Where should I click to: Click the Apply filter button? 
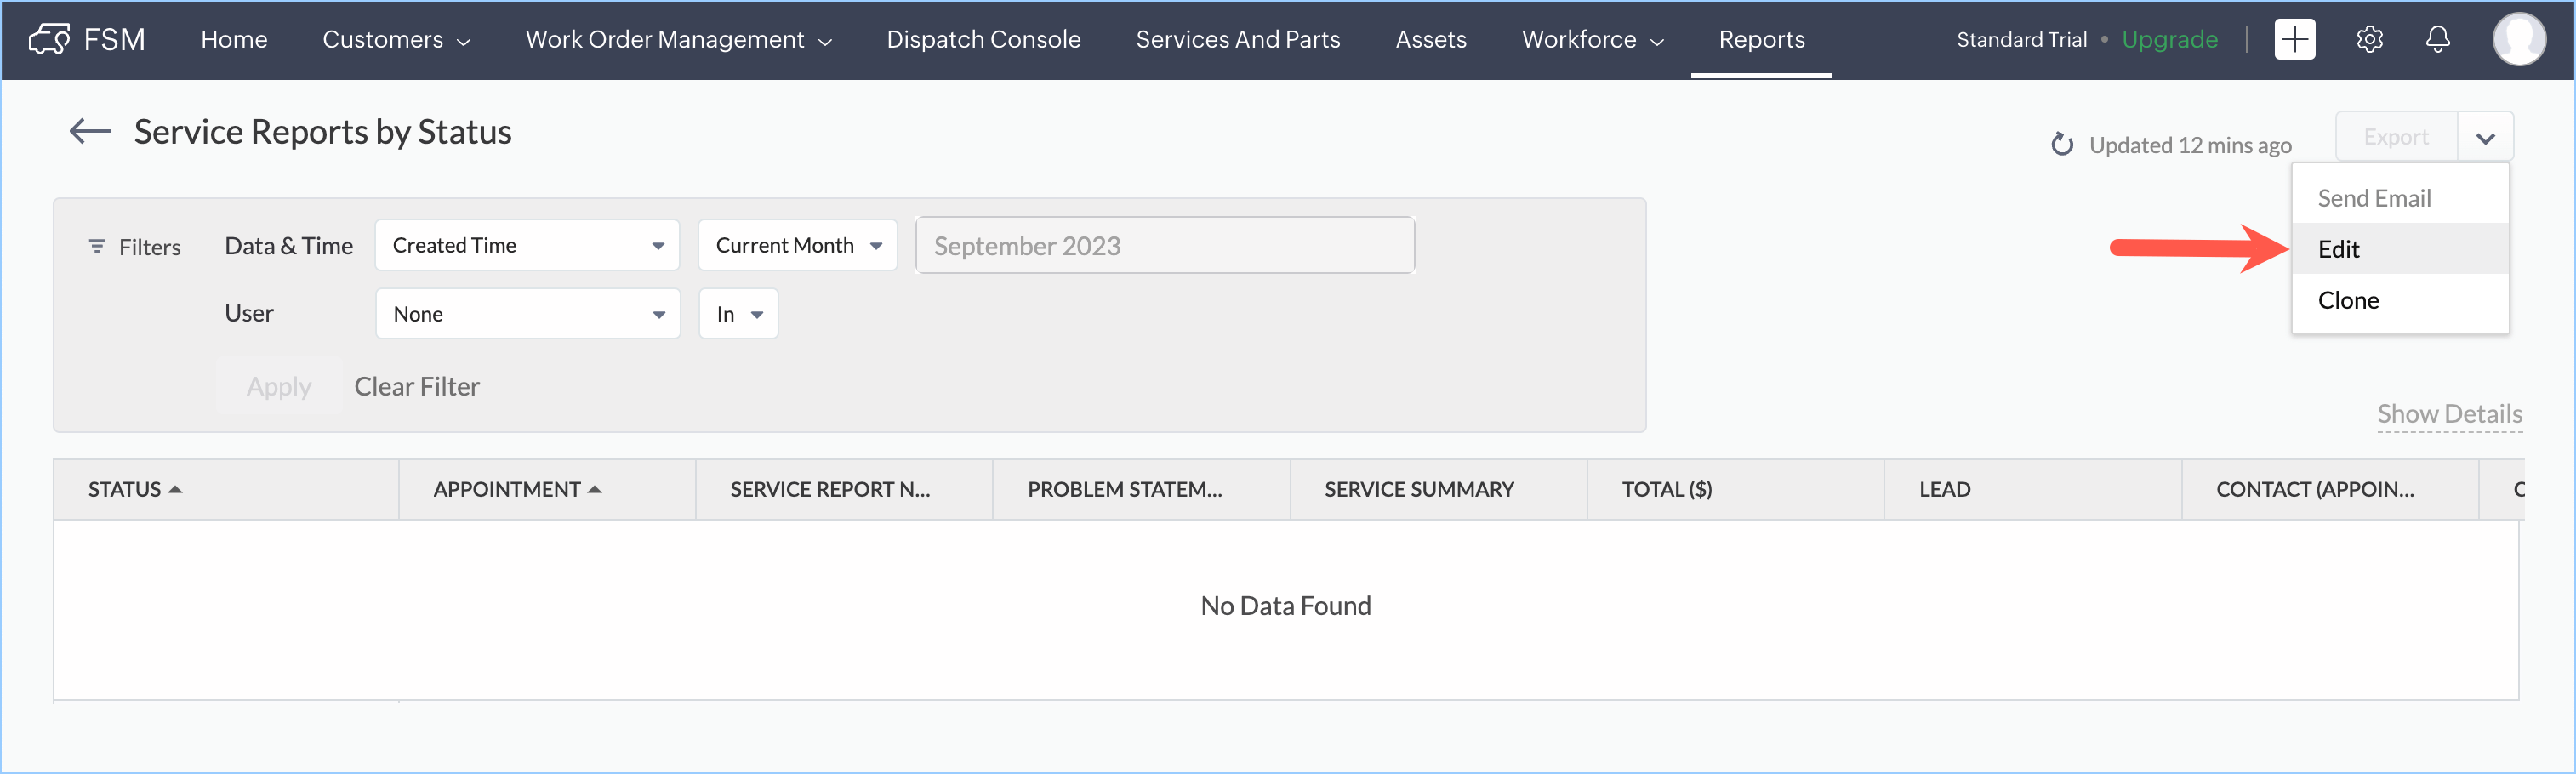click(279, 386)
